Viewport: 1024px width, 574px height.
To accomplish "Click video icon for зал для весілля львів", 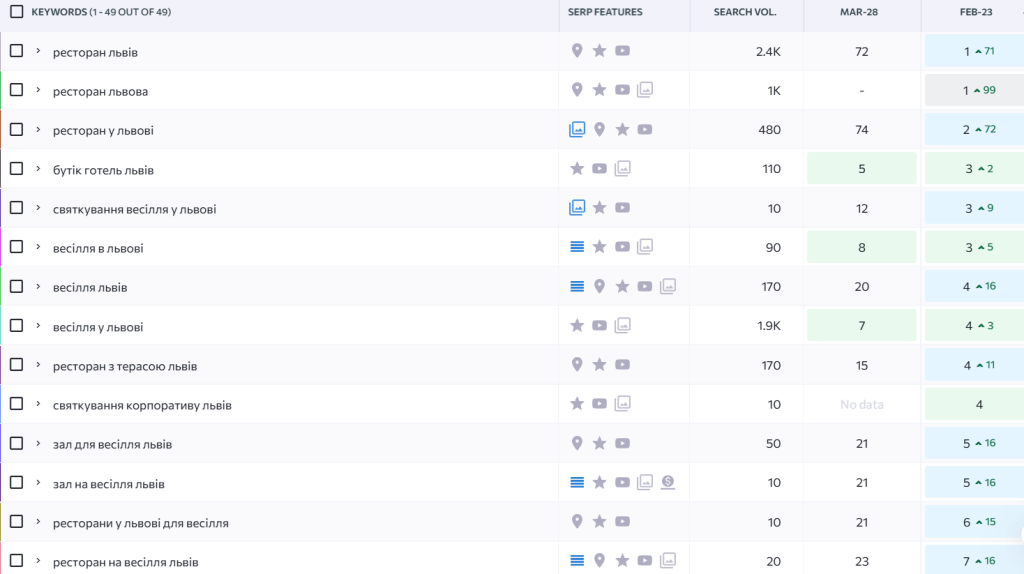I will [x=622, y=443].
